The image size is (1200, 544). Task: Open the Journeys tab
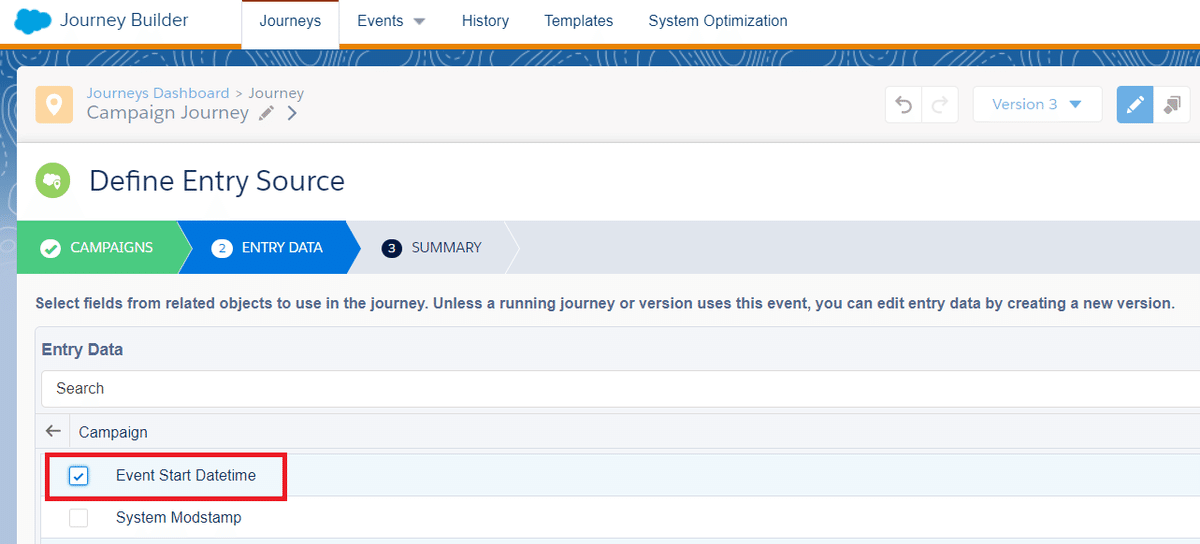[x=290, y=21]
